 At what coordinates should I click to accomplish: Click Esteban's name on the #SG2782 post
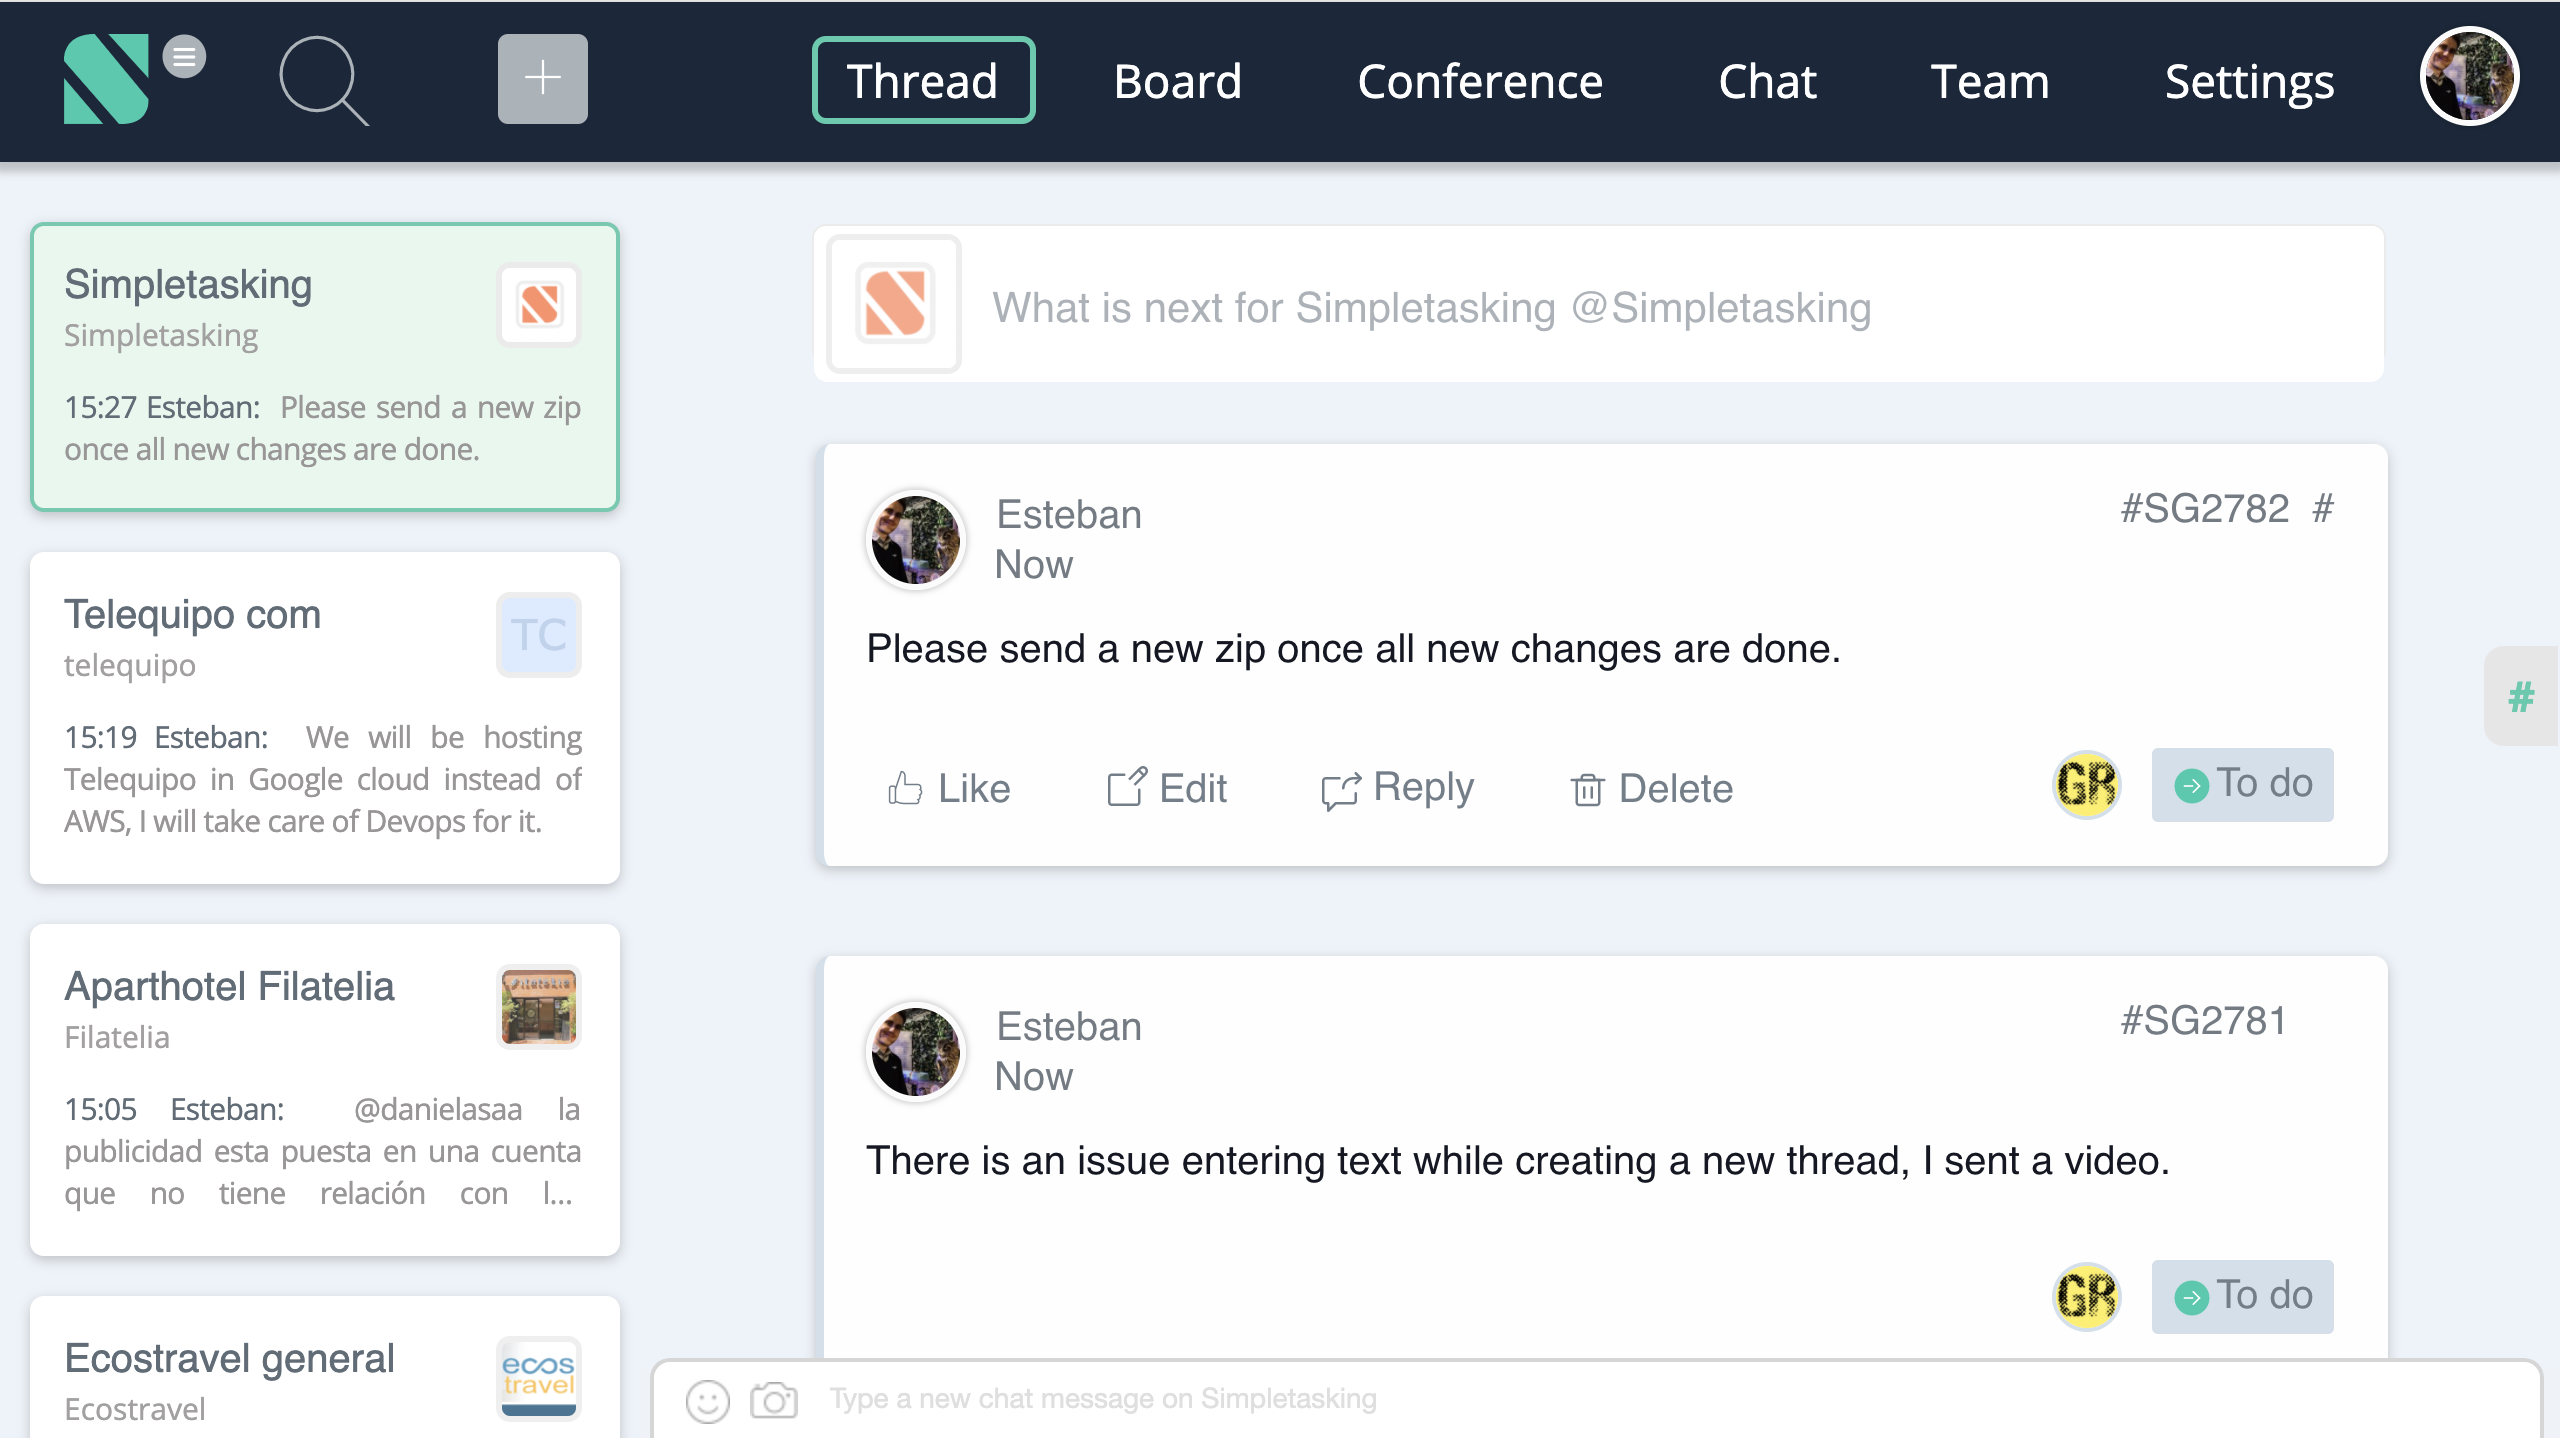pos(1068,515)
